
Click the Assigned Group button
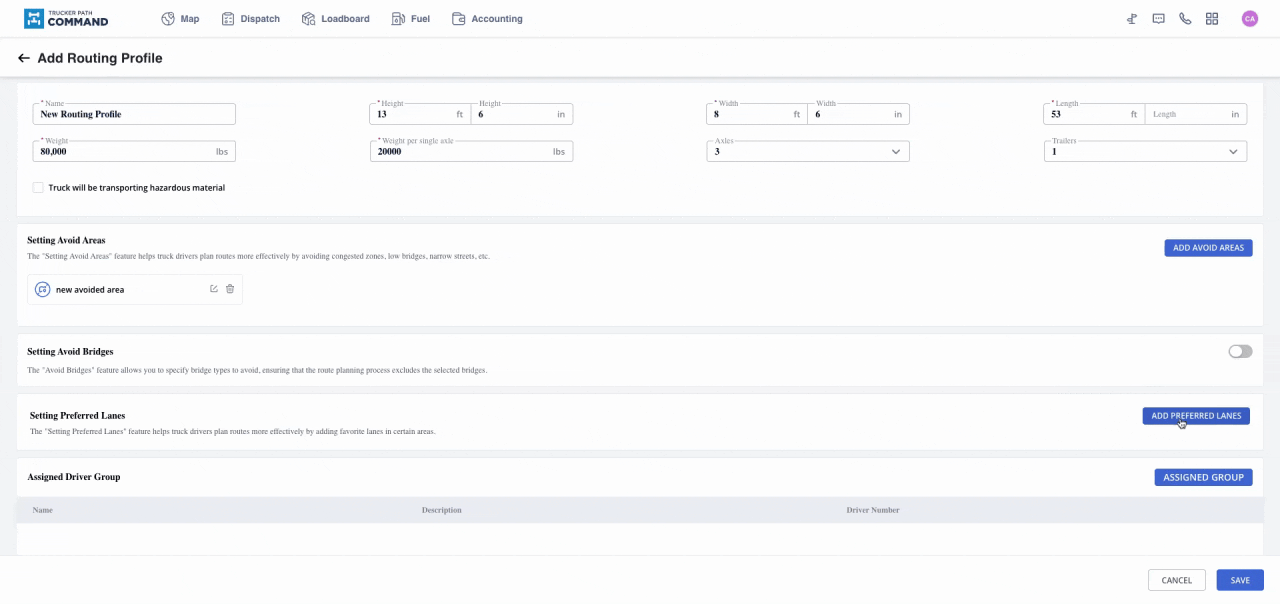[1203, 478]
